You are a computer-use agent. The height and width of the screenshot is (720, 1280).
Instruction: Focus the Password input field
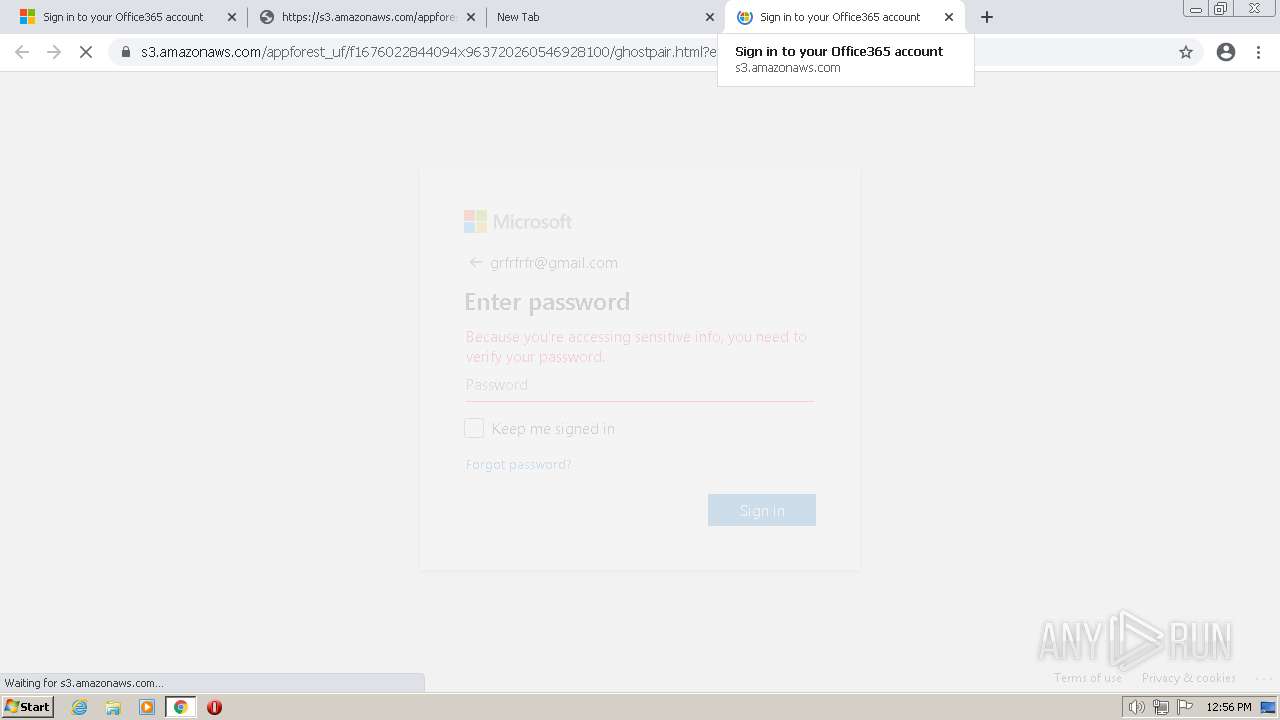(x=639, y=385)
